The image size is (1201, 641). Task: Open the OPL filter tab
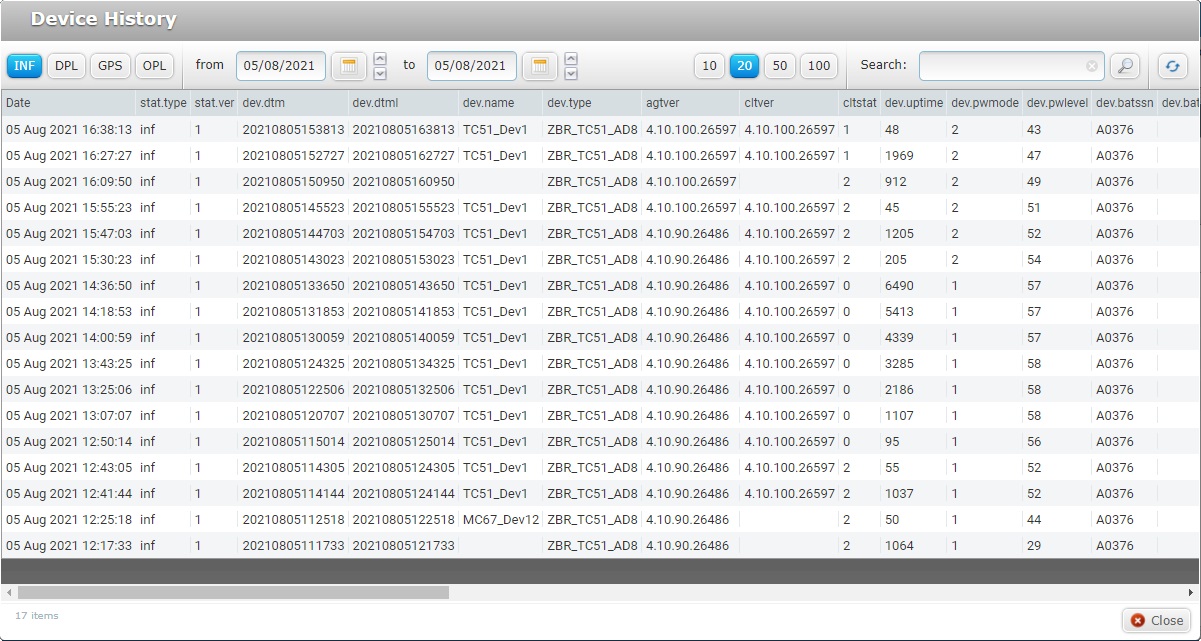click(x=154, y=66)
